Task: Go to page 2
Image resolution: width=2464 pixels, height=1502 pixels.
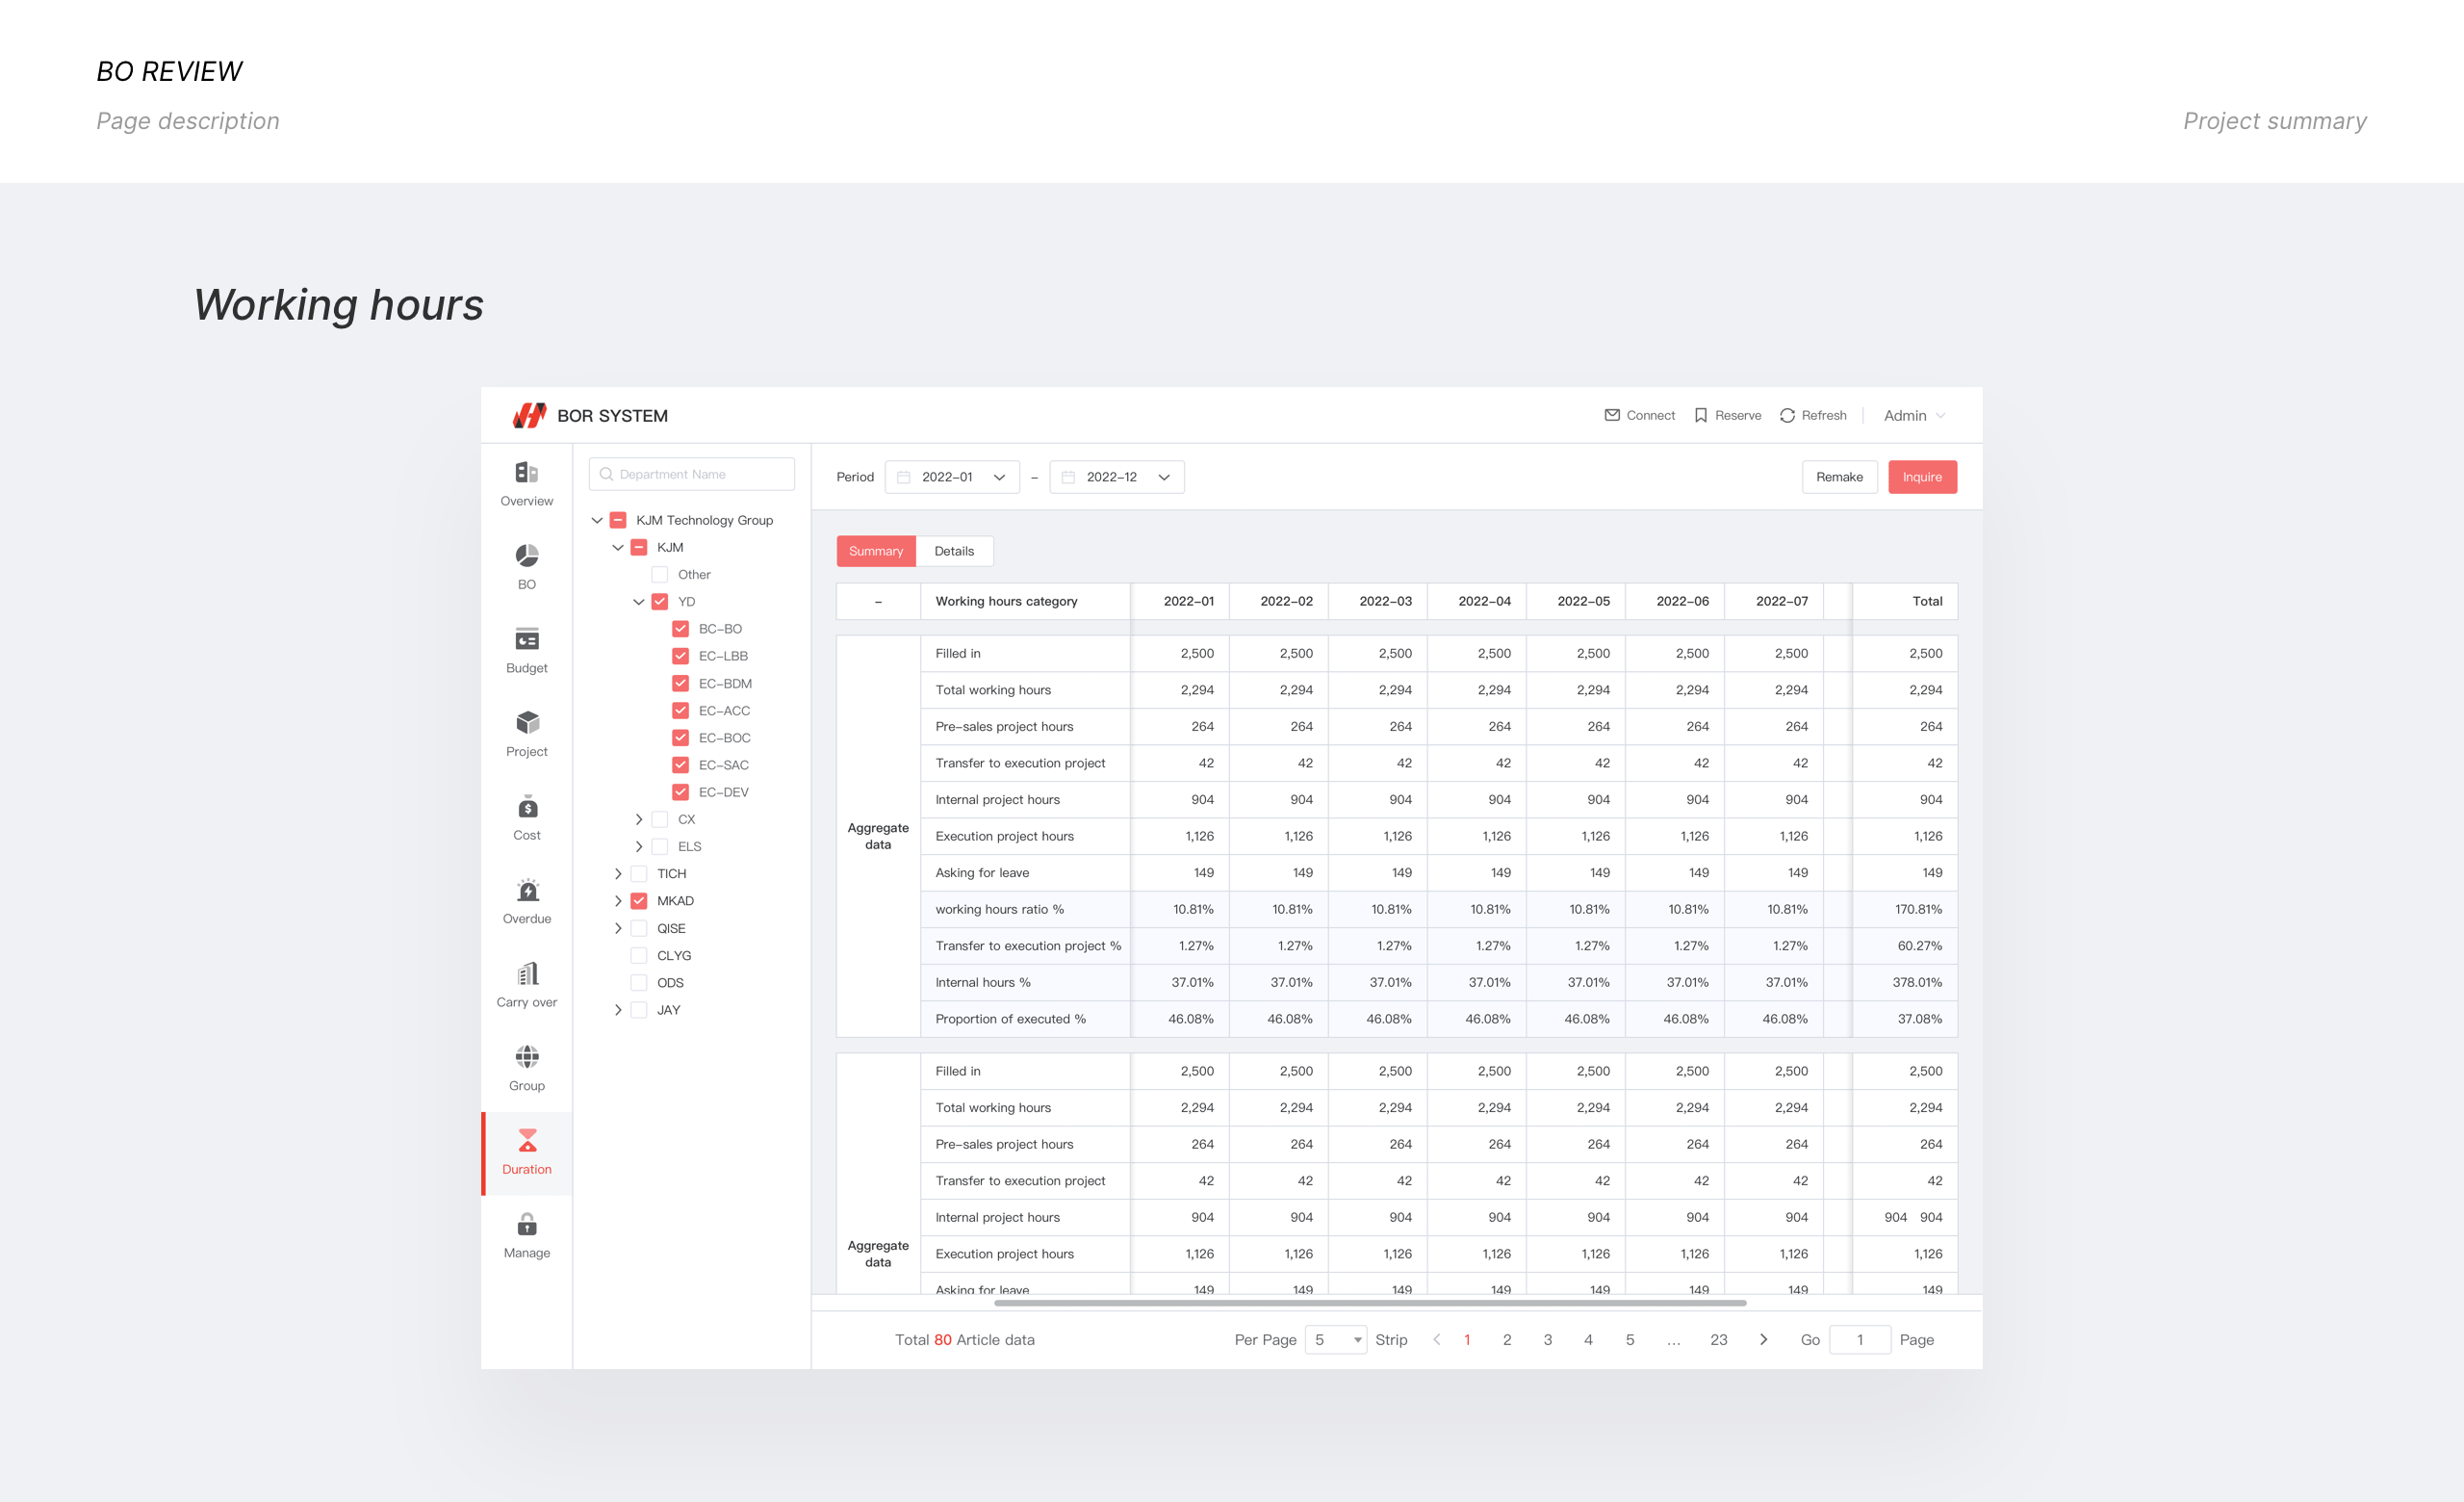Action: [x=1507, y=1339]
